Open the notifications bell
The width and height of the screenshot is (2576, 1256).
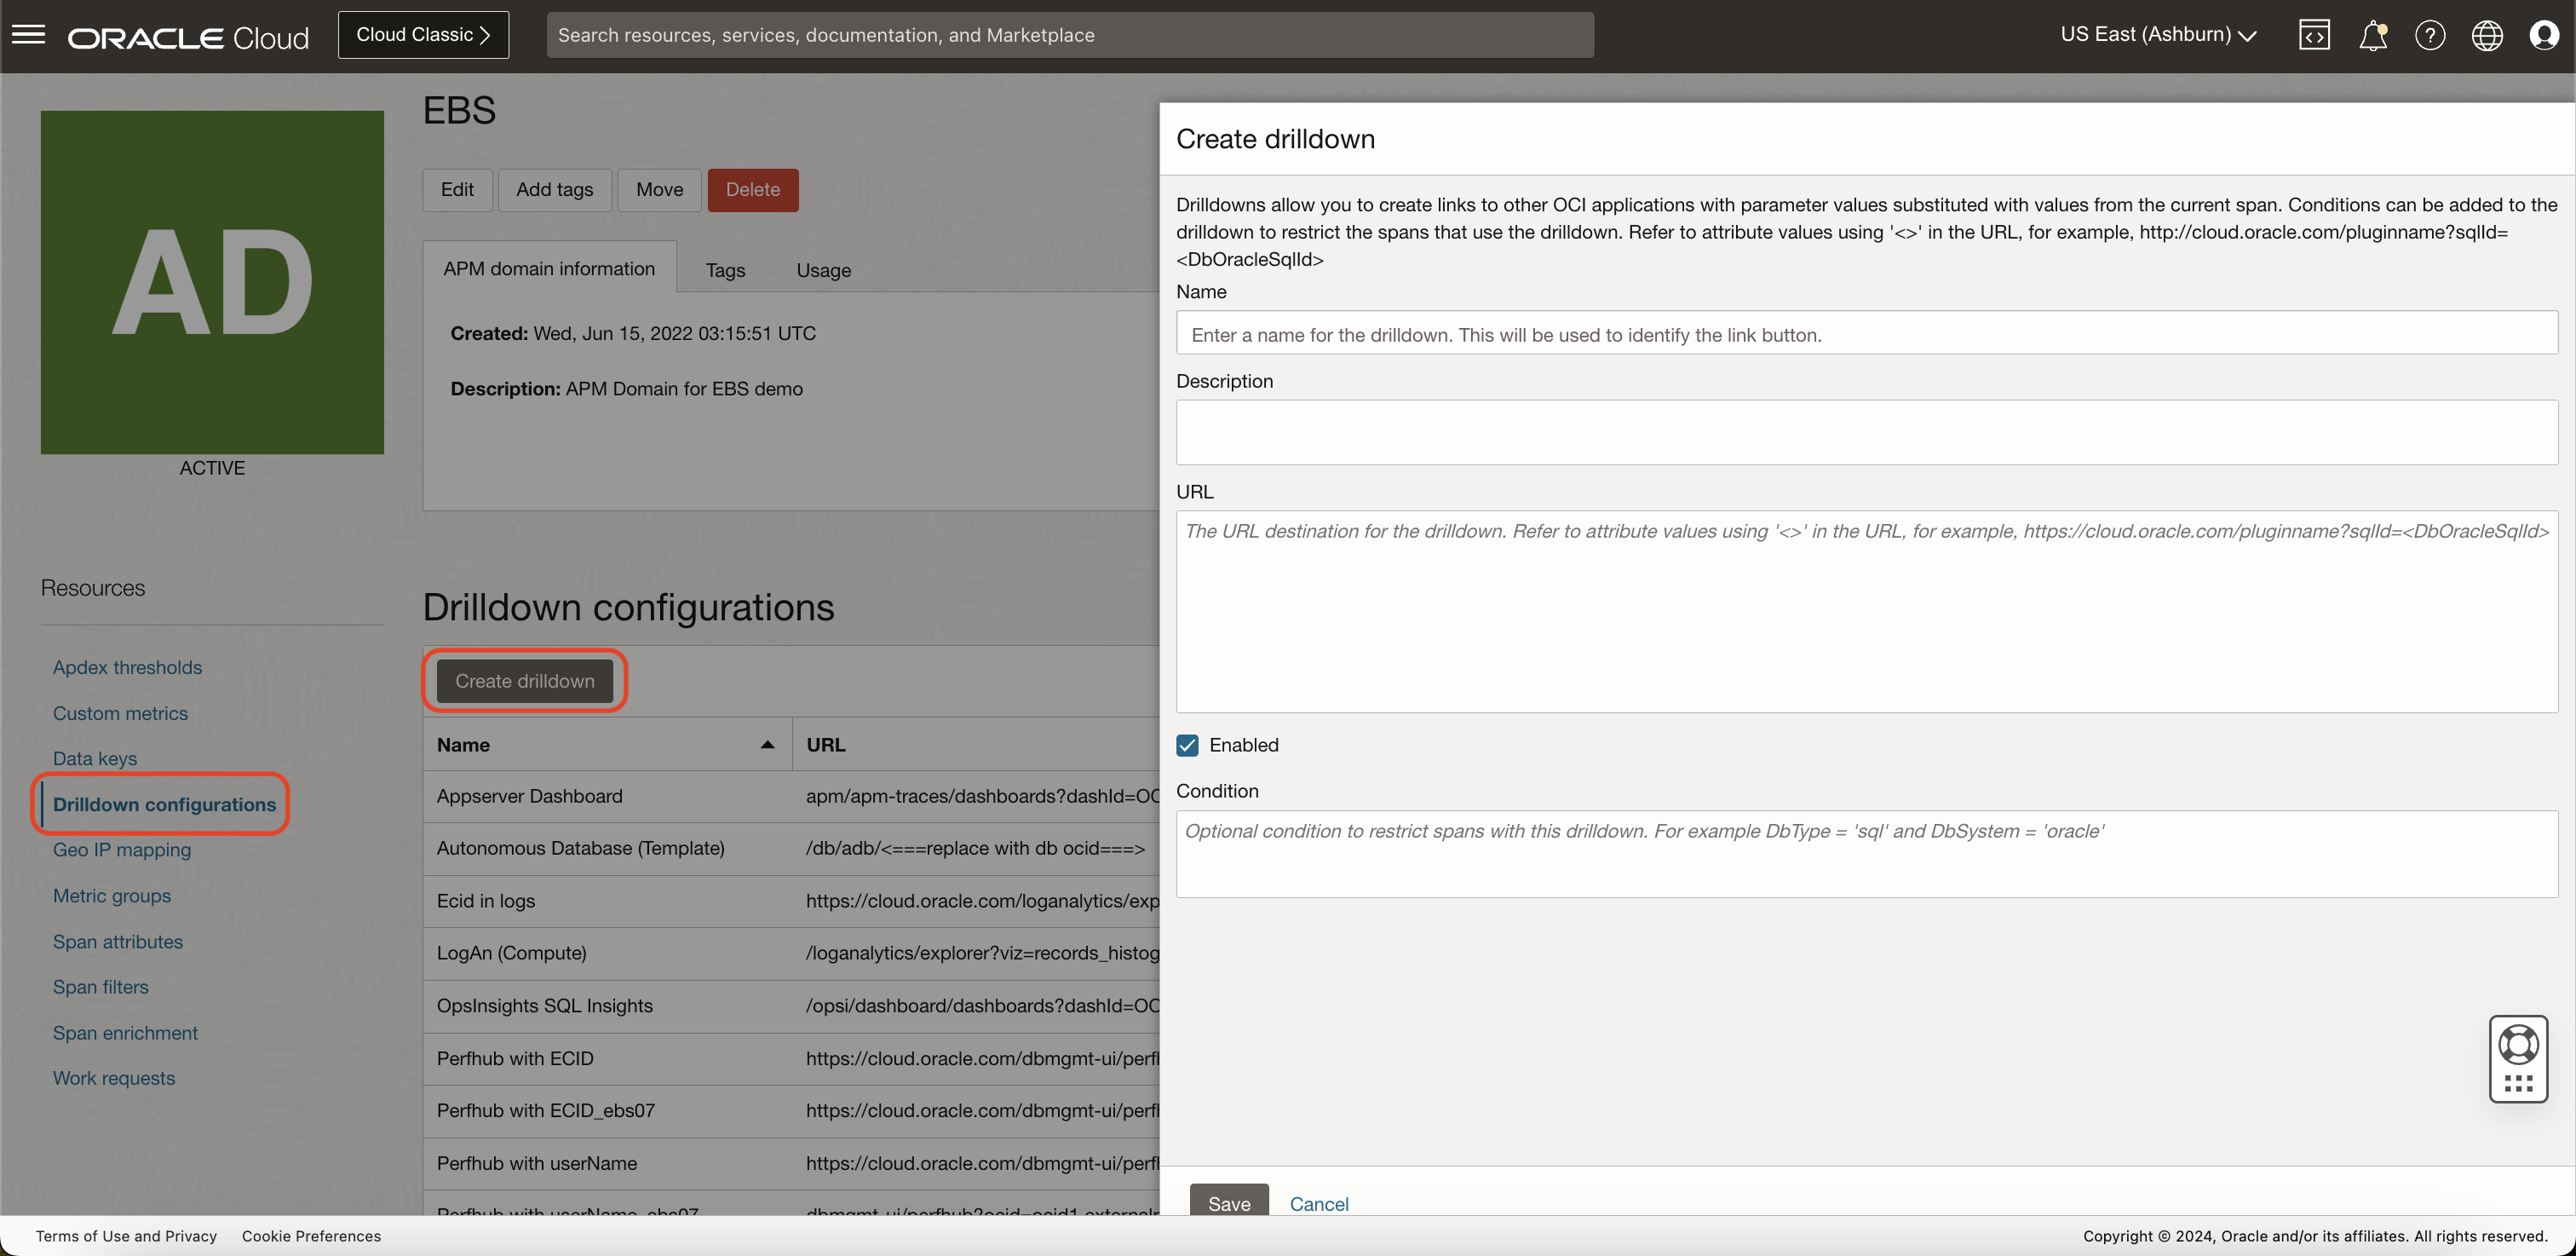[2372, 35]
